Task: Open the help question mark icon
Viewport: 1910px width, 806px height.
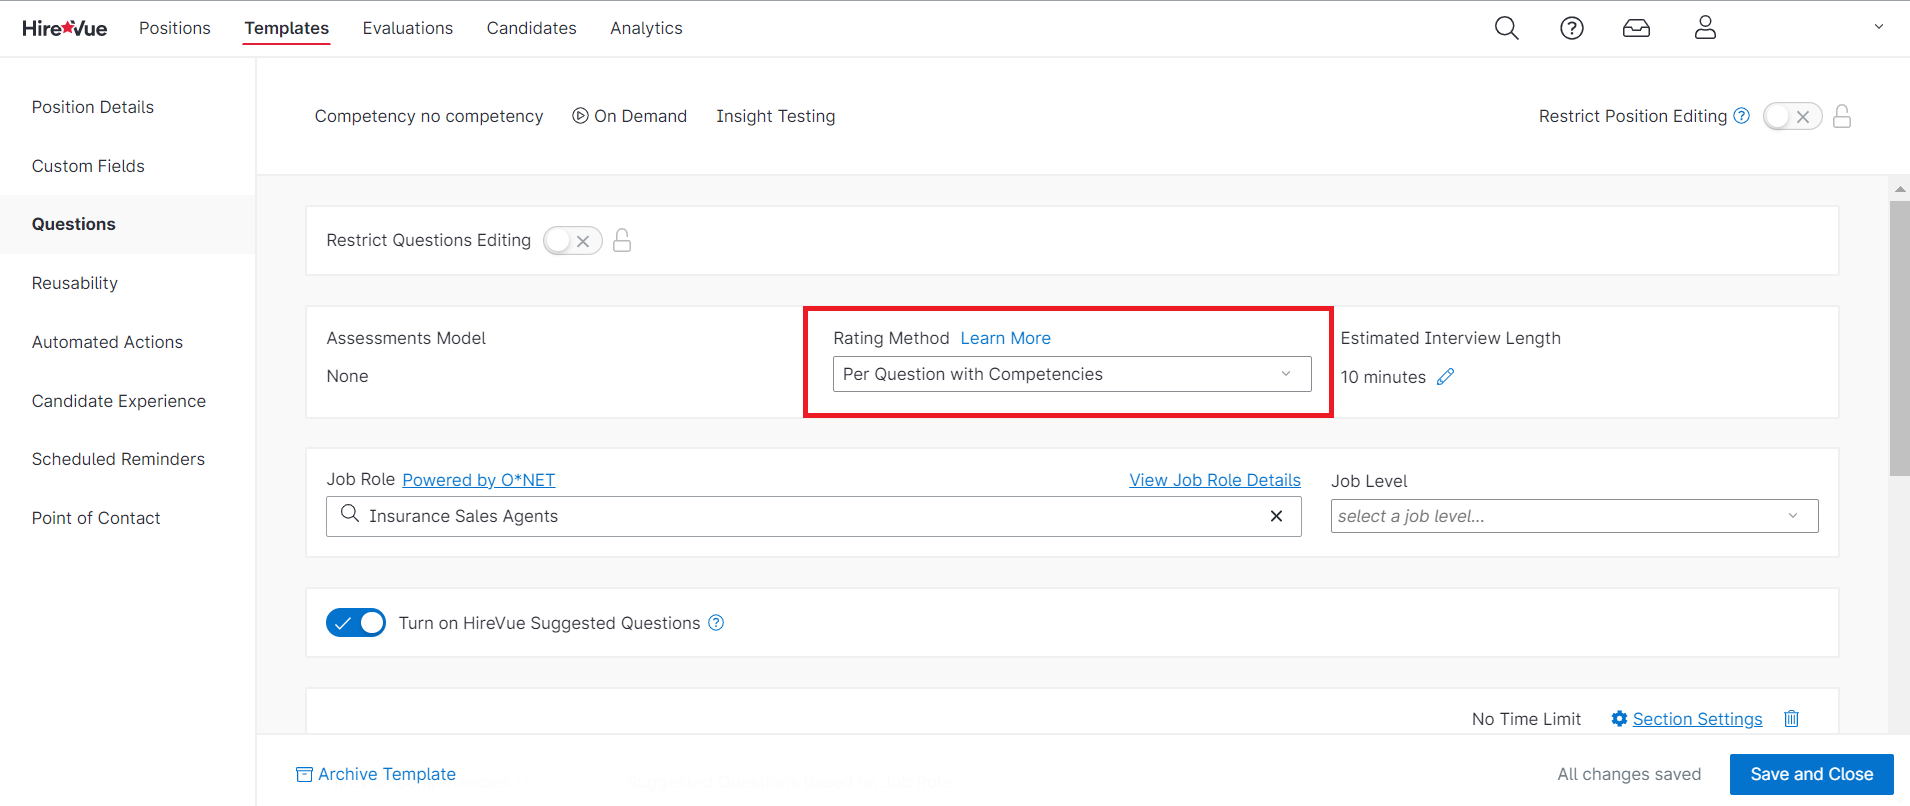Action: 1571,28
